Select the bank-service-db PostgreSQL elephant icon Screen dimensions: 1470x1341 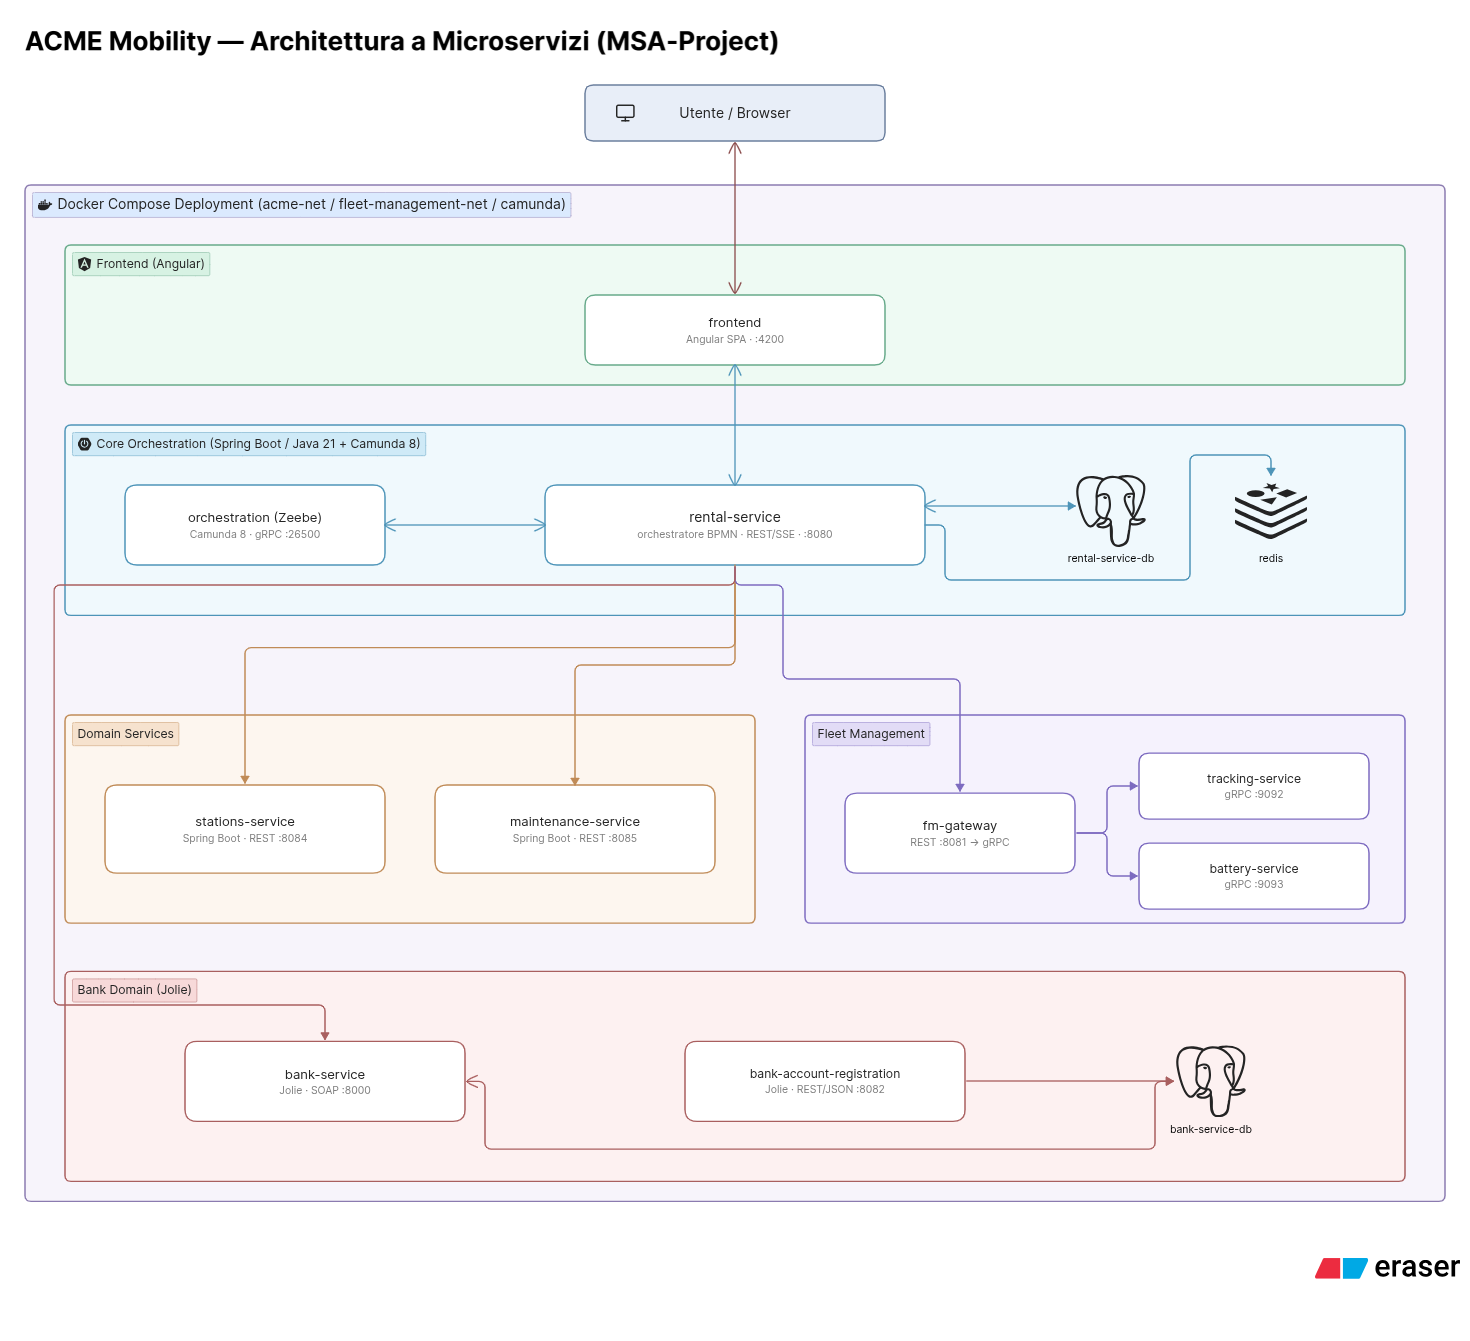(x=1210, y=1081)
